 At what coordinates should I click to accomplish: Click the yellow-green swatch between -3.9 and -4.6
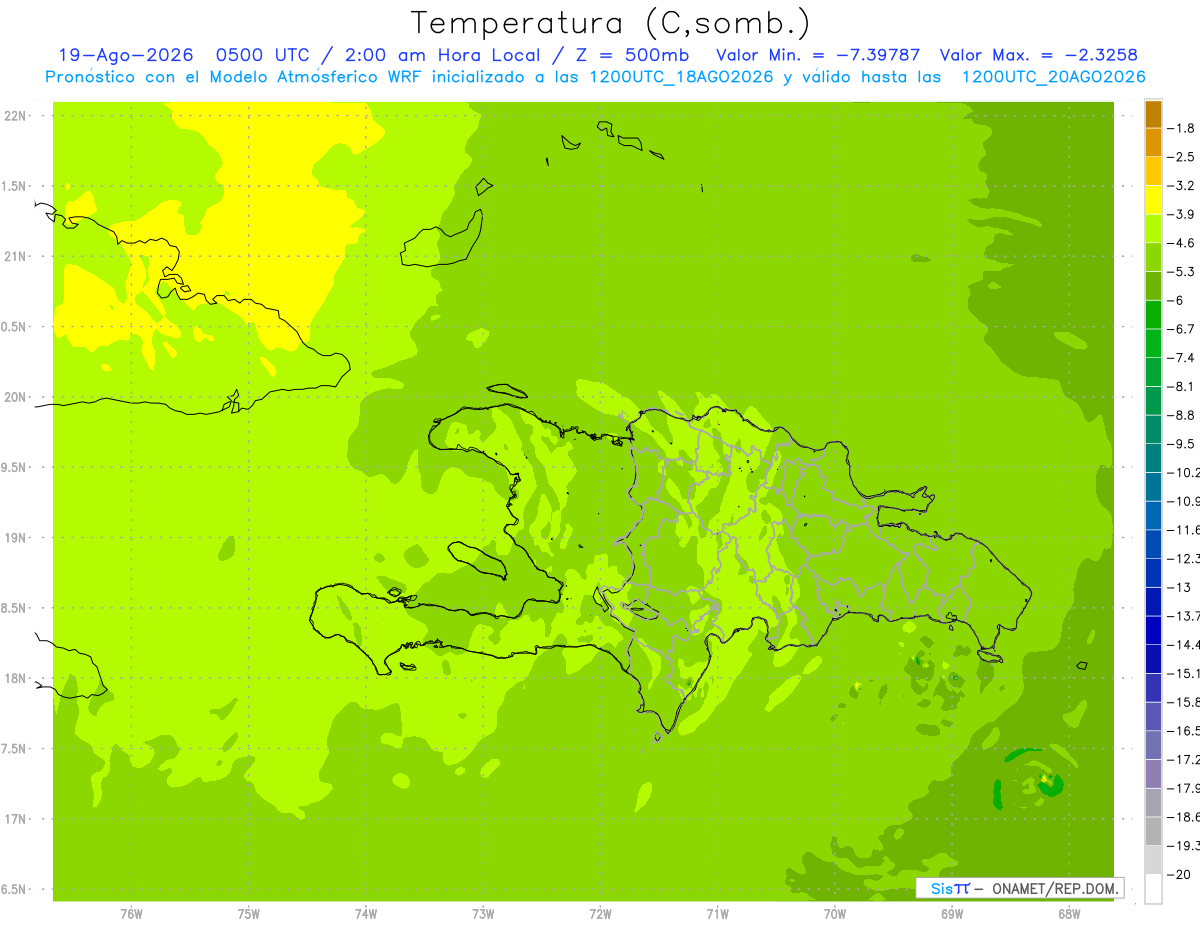[x=1153, y=229]
